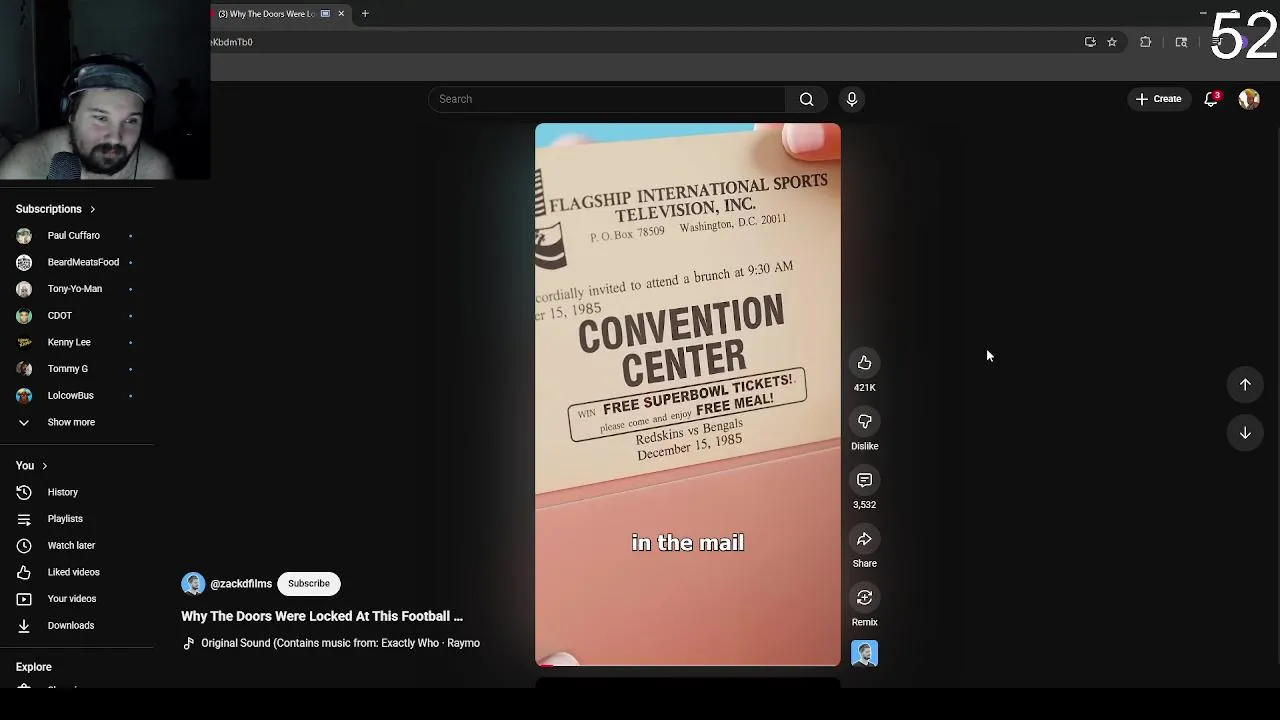The width and height of the screenshot is (1280, 720).
Task: Open You section chevron
Action: click(44, 466)
